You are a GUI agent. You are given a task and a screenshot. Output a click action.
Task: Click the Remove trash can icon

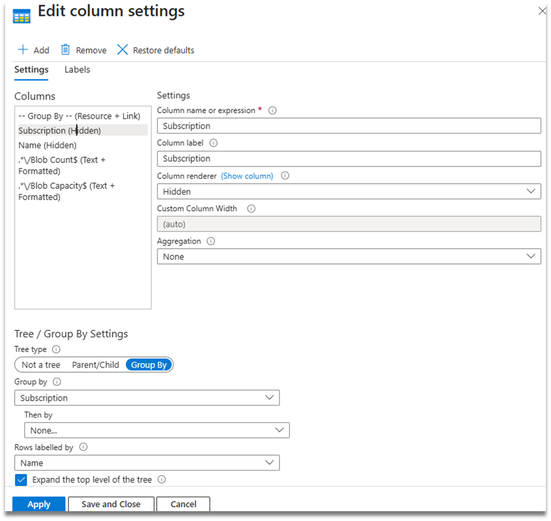pyautogui.click(x=65, y=50)
